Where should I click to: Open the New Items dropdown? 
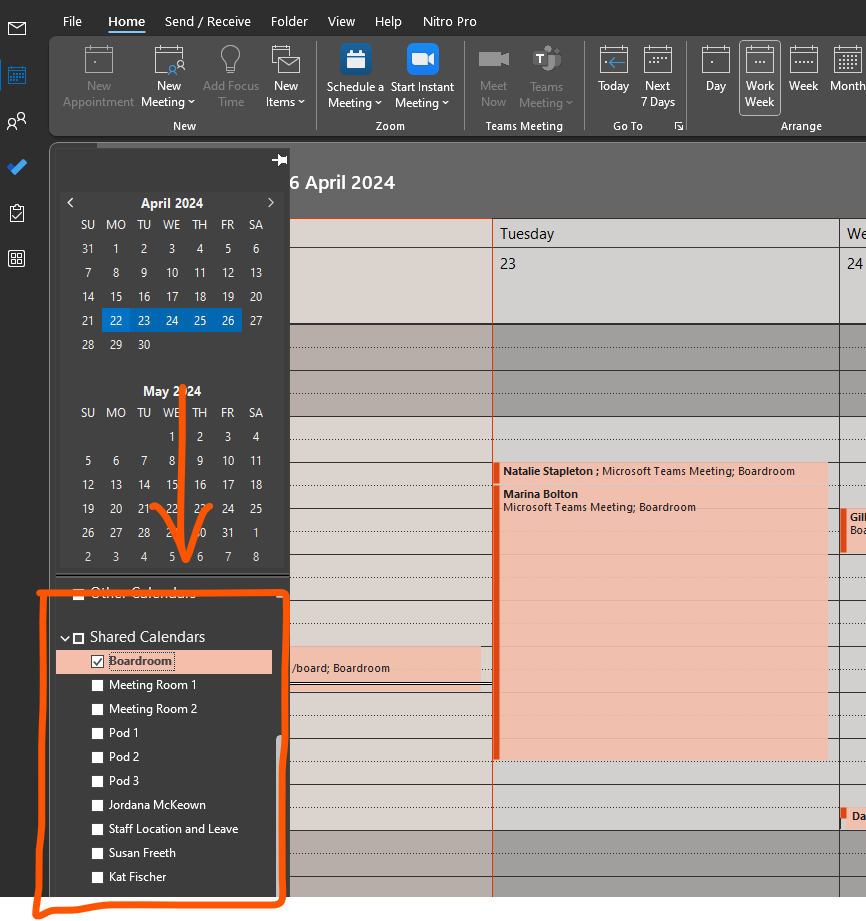click(286, 75)
